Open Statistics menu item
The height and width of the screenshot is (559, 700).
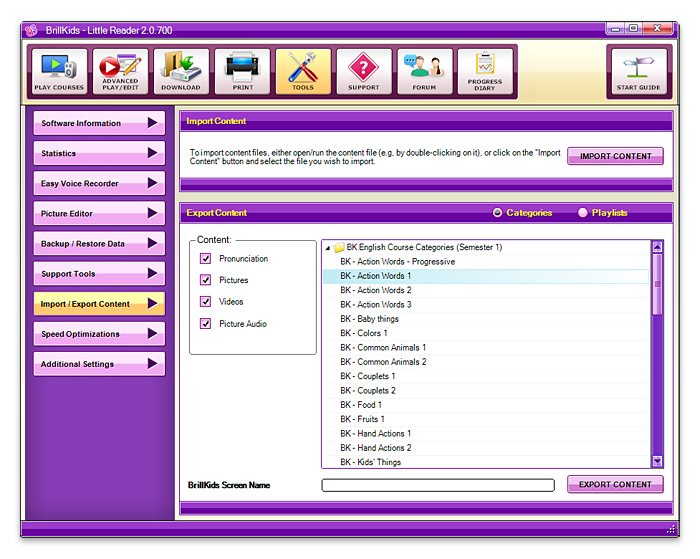click(x=99, y=153)
